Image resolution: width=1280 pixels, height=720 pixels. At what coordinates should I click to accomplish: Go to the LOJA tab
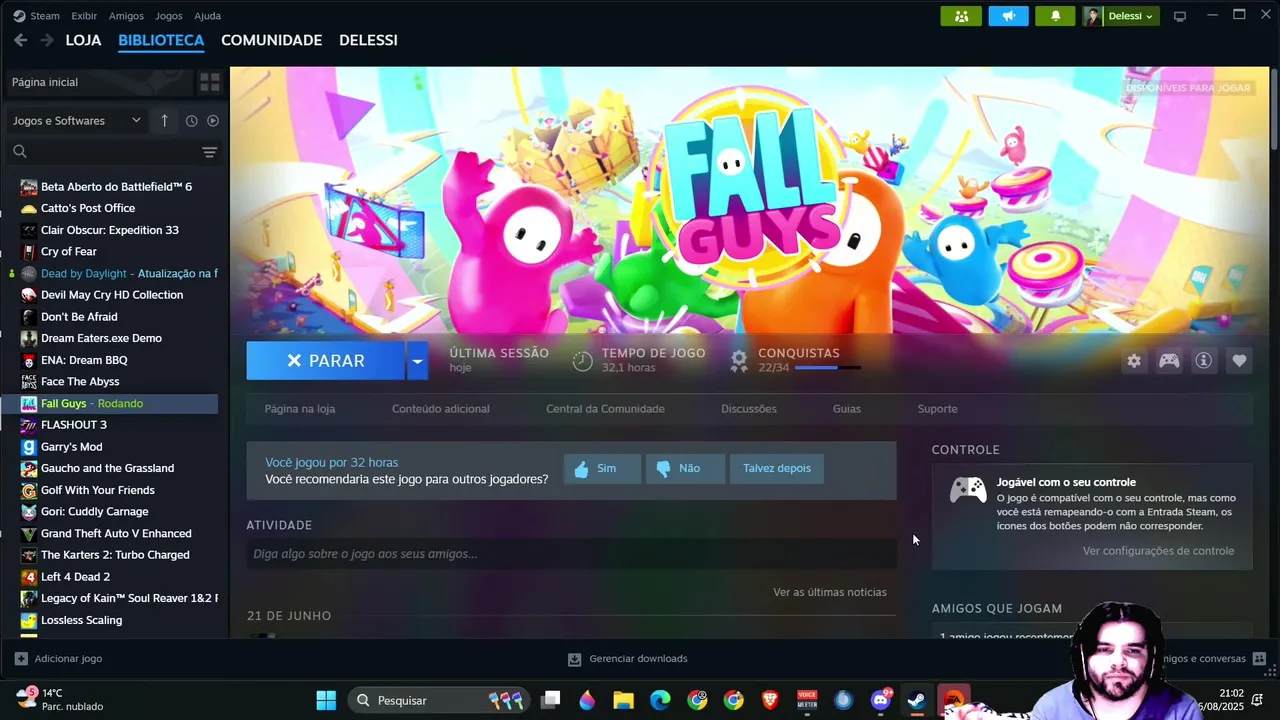point(83,40)
